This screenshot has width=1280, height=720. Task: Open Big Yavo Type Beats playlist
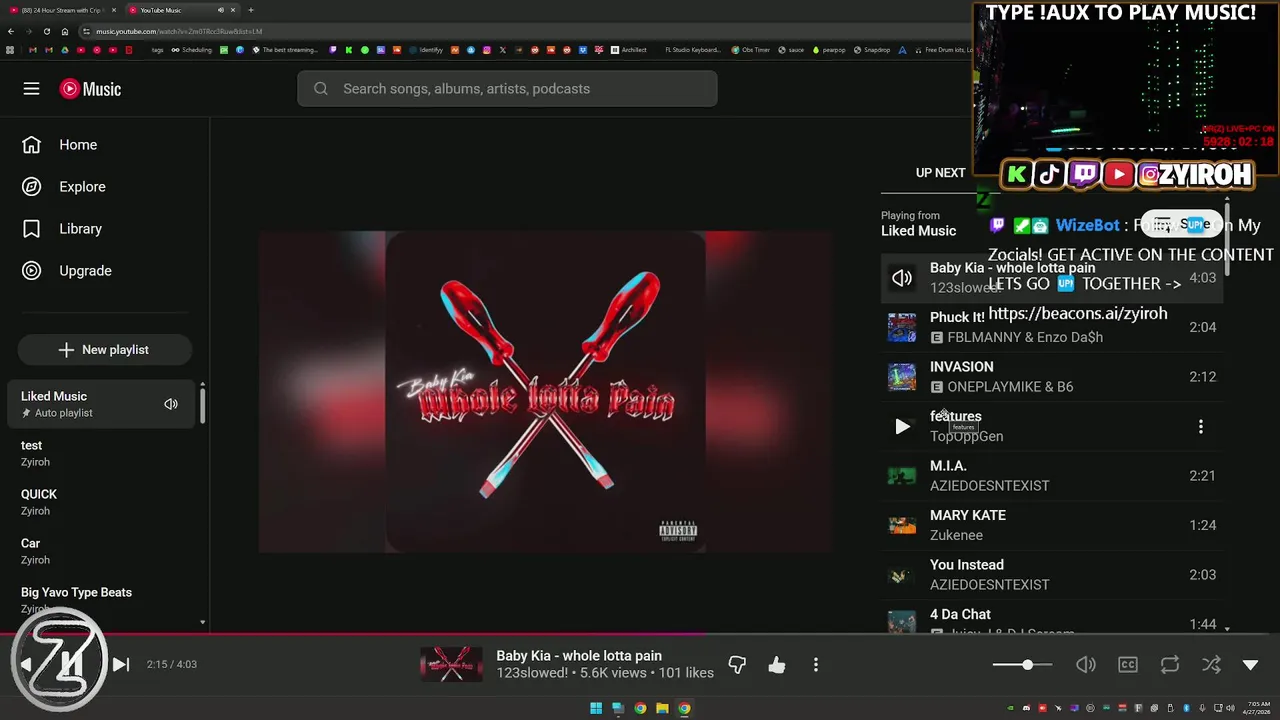tap(100, 600)
